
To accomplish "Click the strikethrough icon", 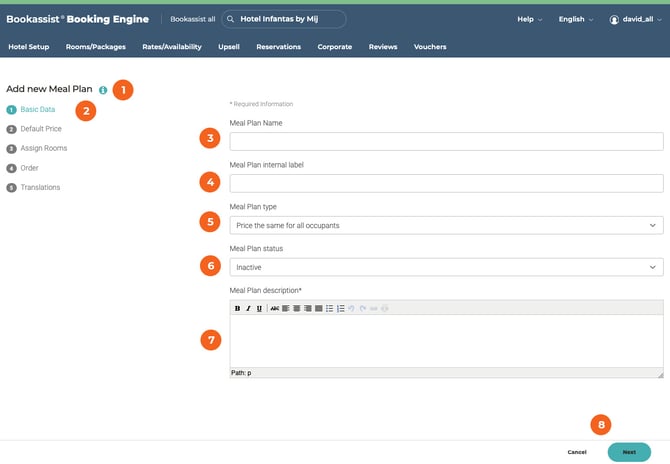I will tap(274, 308).
